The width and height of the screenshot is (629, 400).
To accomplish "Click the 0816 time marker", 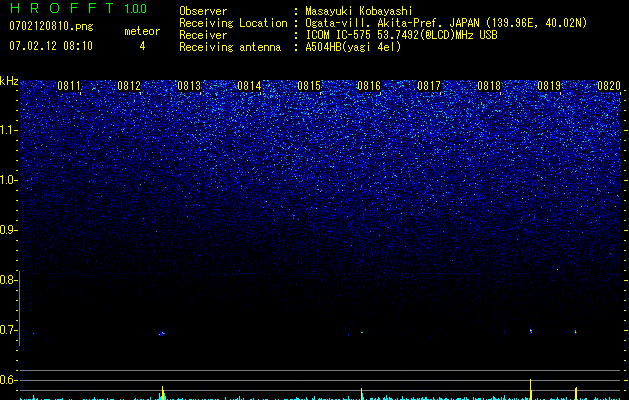I will (369, 86).
